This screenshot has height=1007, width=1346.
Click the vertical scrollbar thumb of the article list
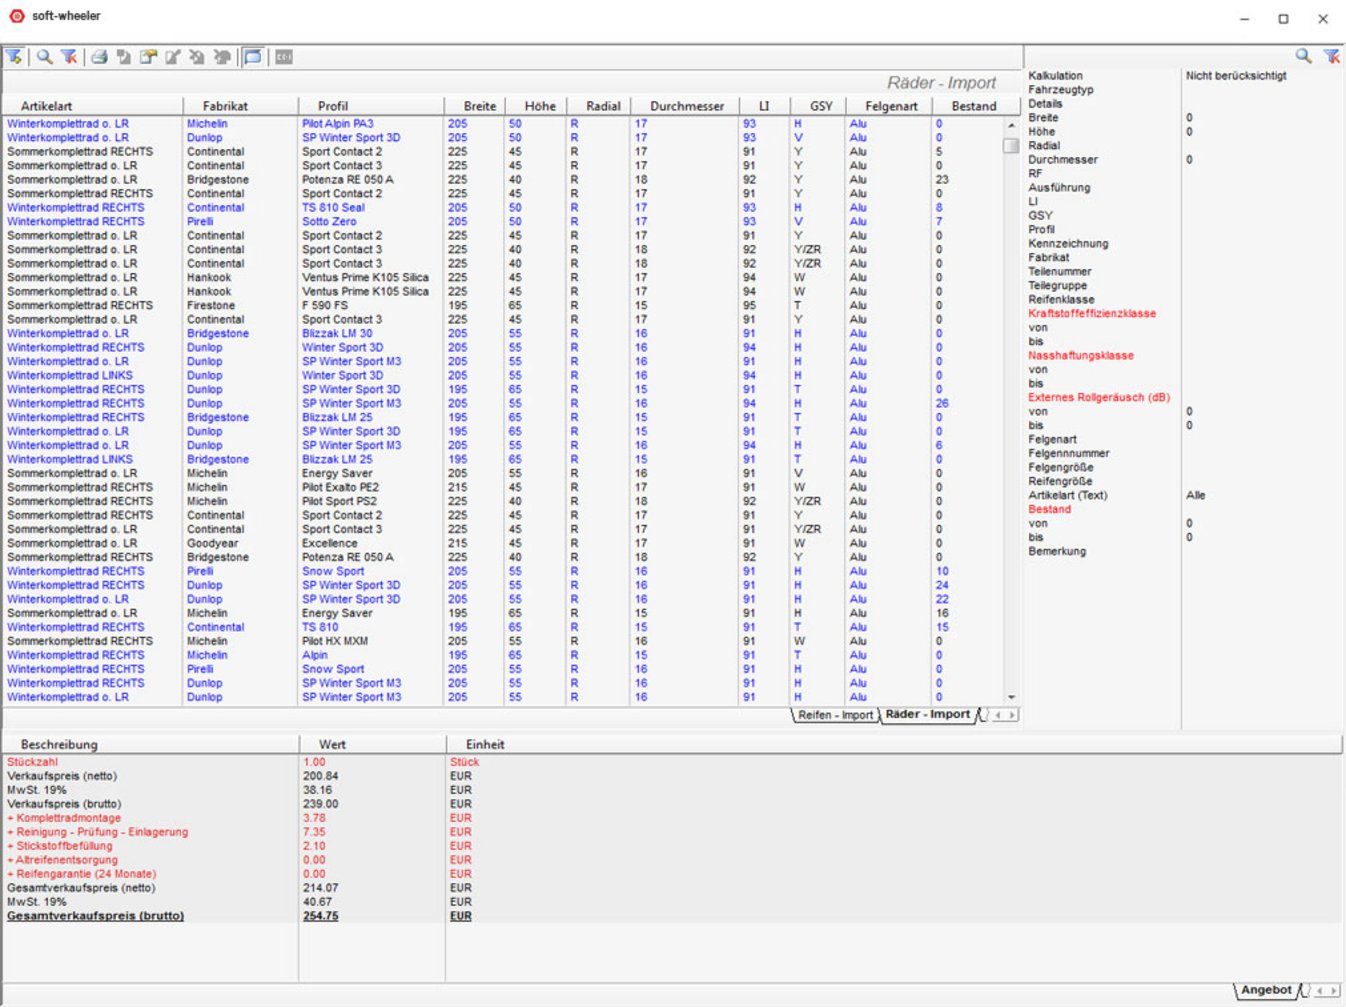click(1011, 145)
